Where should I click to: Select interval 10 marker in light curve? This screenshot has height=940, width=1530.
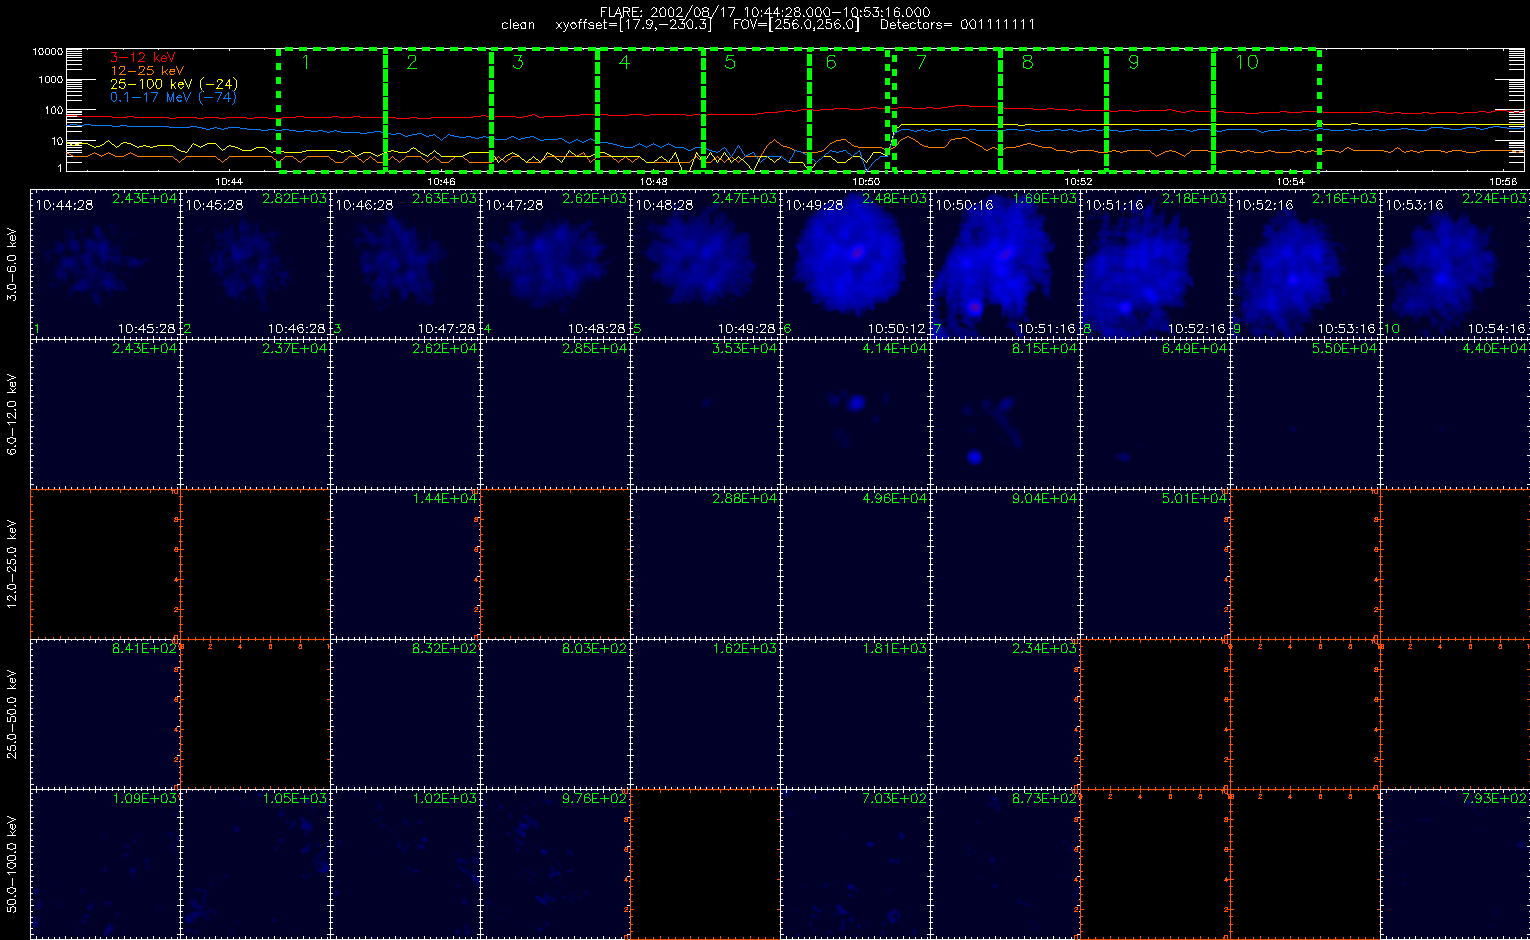1247,62
